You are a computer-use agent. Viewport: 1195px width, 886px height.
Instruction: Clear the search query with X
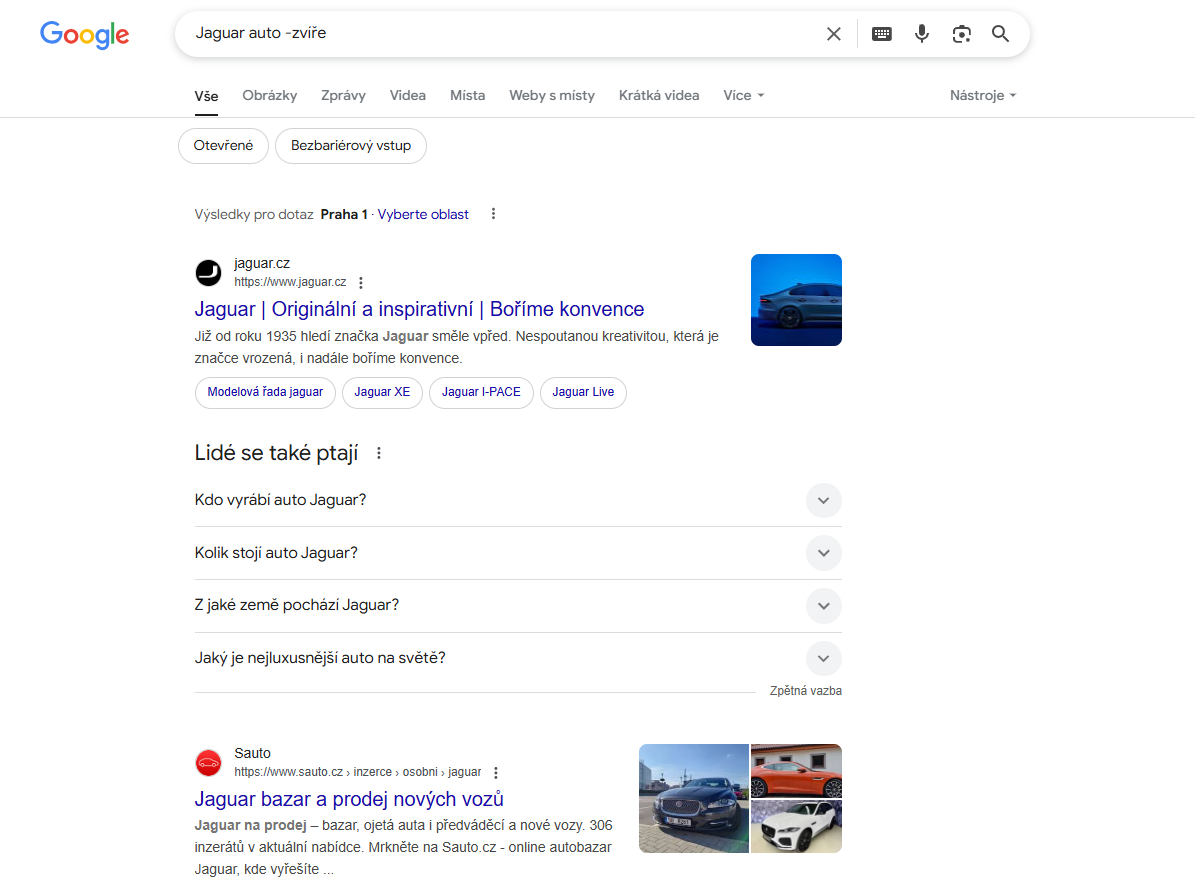[834, 34]
